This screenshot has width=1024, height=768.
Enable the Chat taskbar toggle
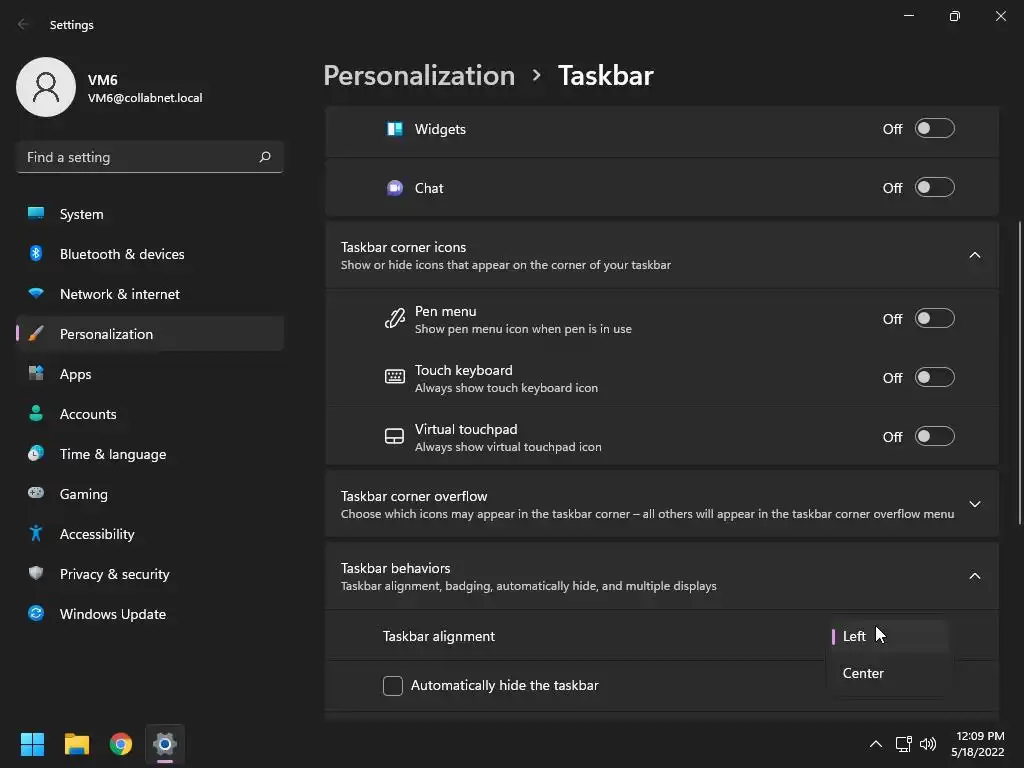(x=935, y=188)
